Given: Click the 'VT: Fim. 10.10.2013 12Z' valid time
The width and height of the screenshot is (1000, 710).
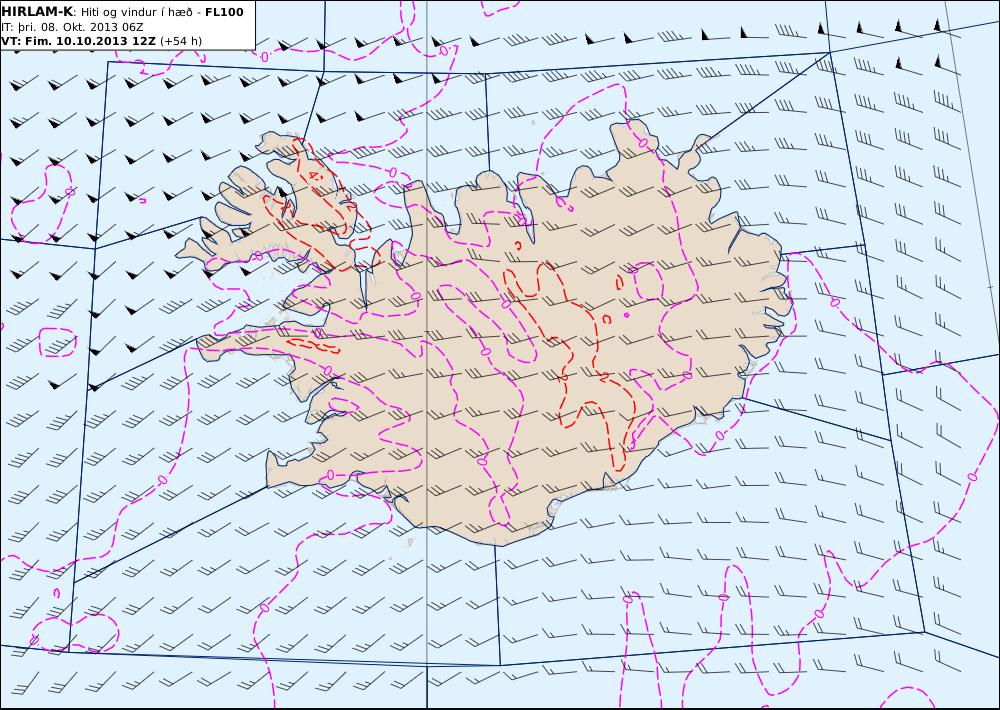Looking at the screenshot, I should point(78,41).
